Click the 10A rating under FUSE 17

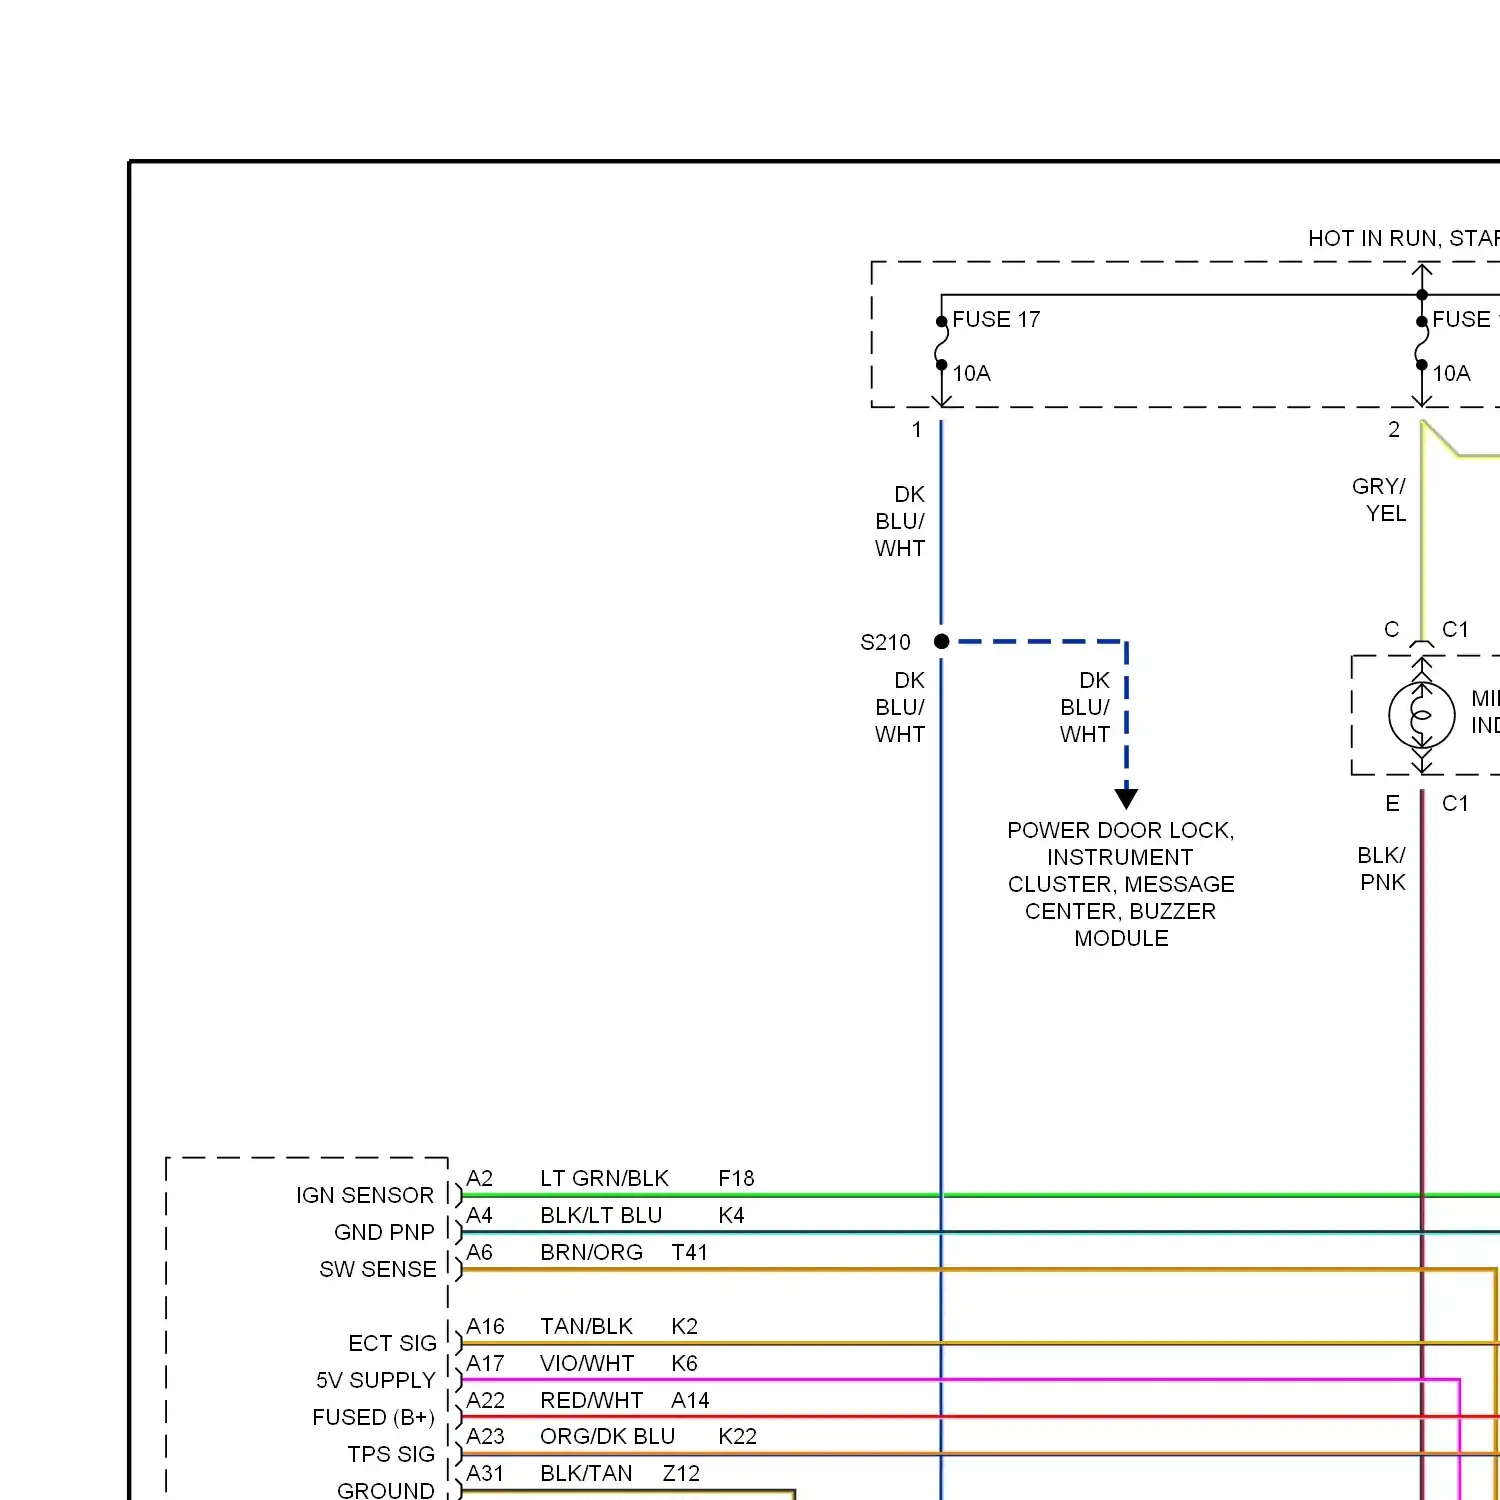tap(971, 373)
